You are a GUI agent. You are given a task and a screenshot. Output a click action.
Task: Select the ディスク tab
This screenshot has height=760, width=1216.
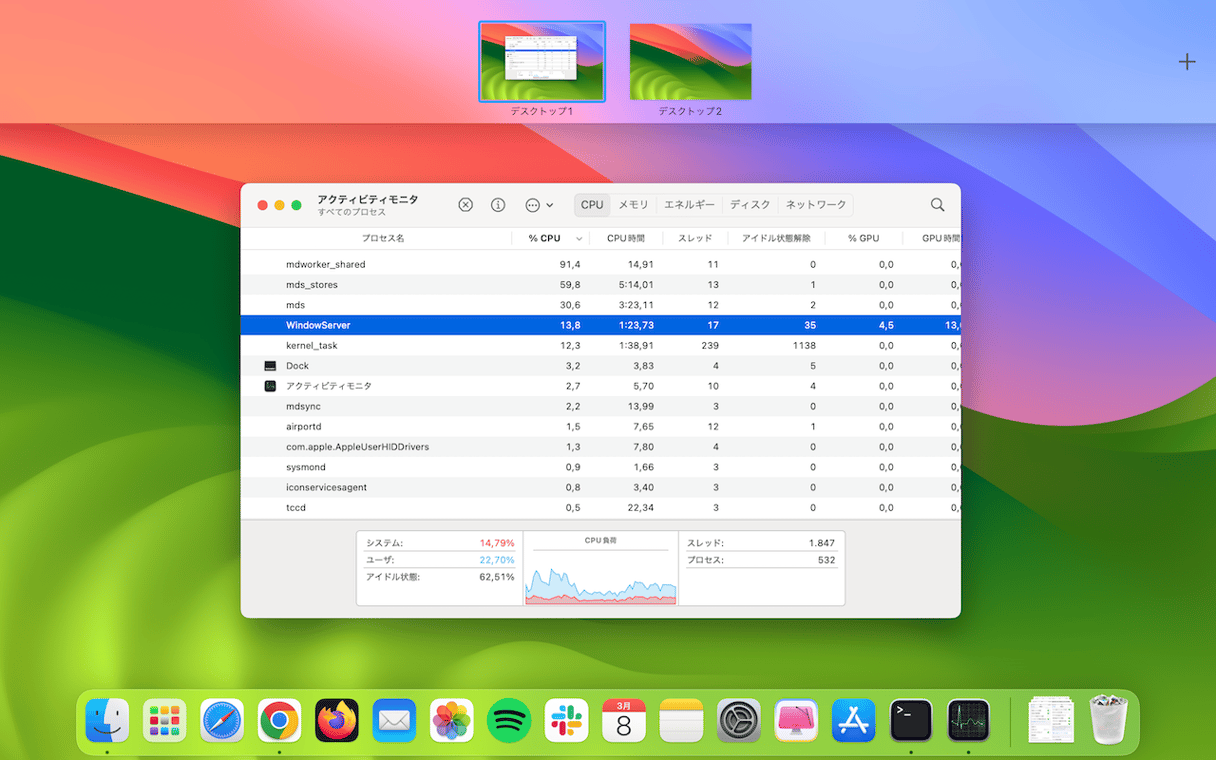(750, 204)
